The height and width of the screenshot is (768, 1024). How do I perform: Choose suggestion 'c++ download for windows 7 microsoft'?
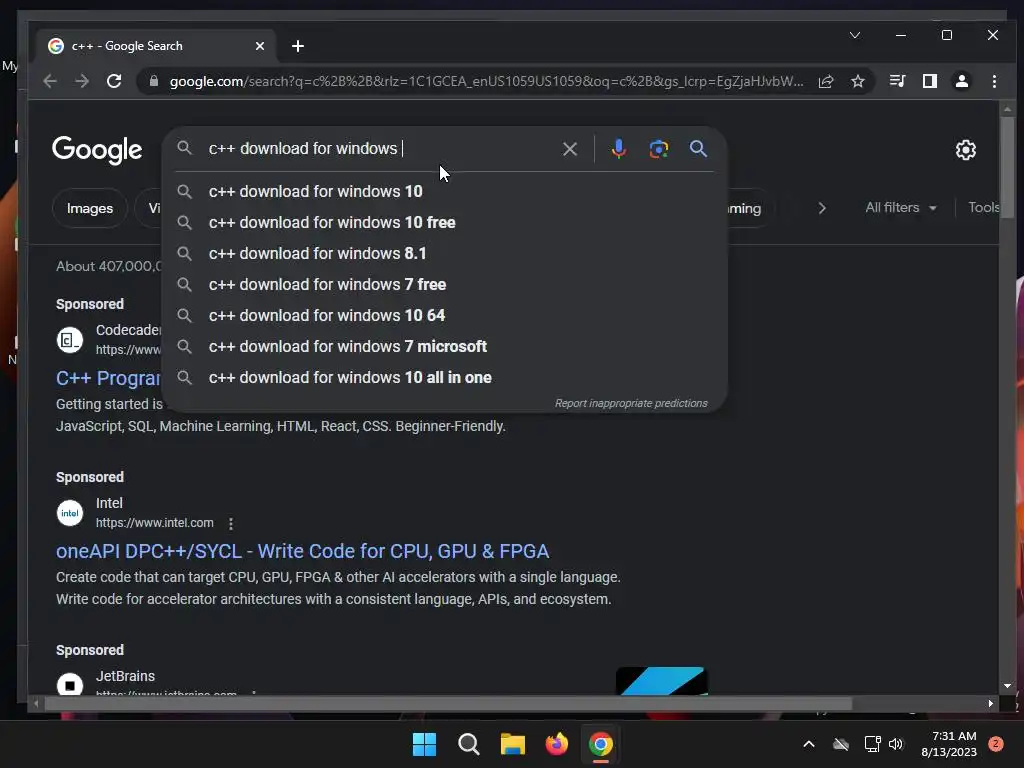[444, 347]
